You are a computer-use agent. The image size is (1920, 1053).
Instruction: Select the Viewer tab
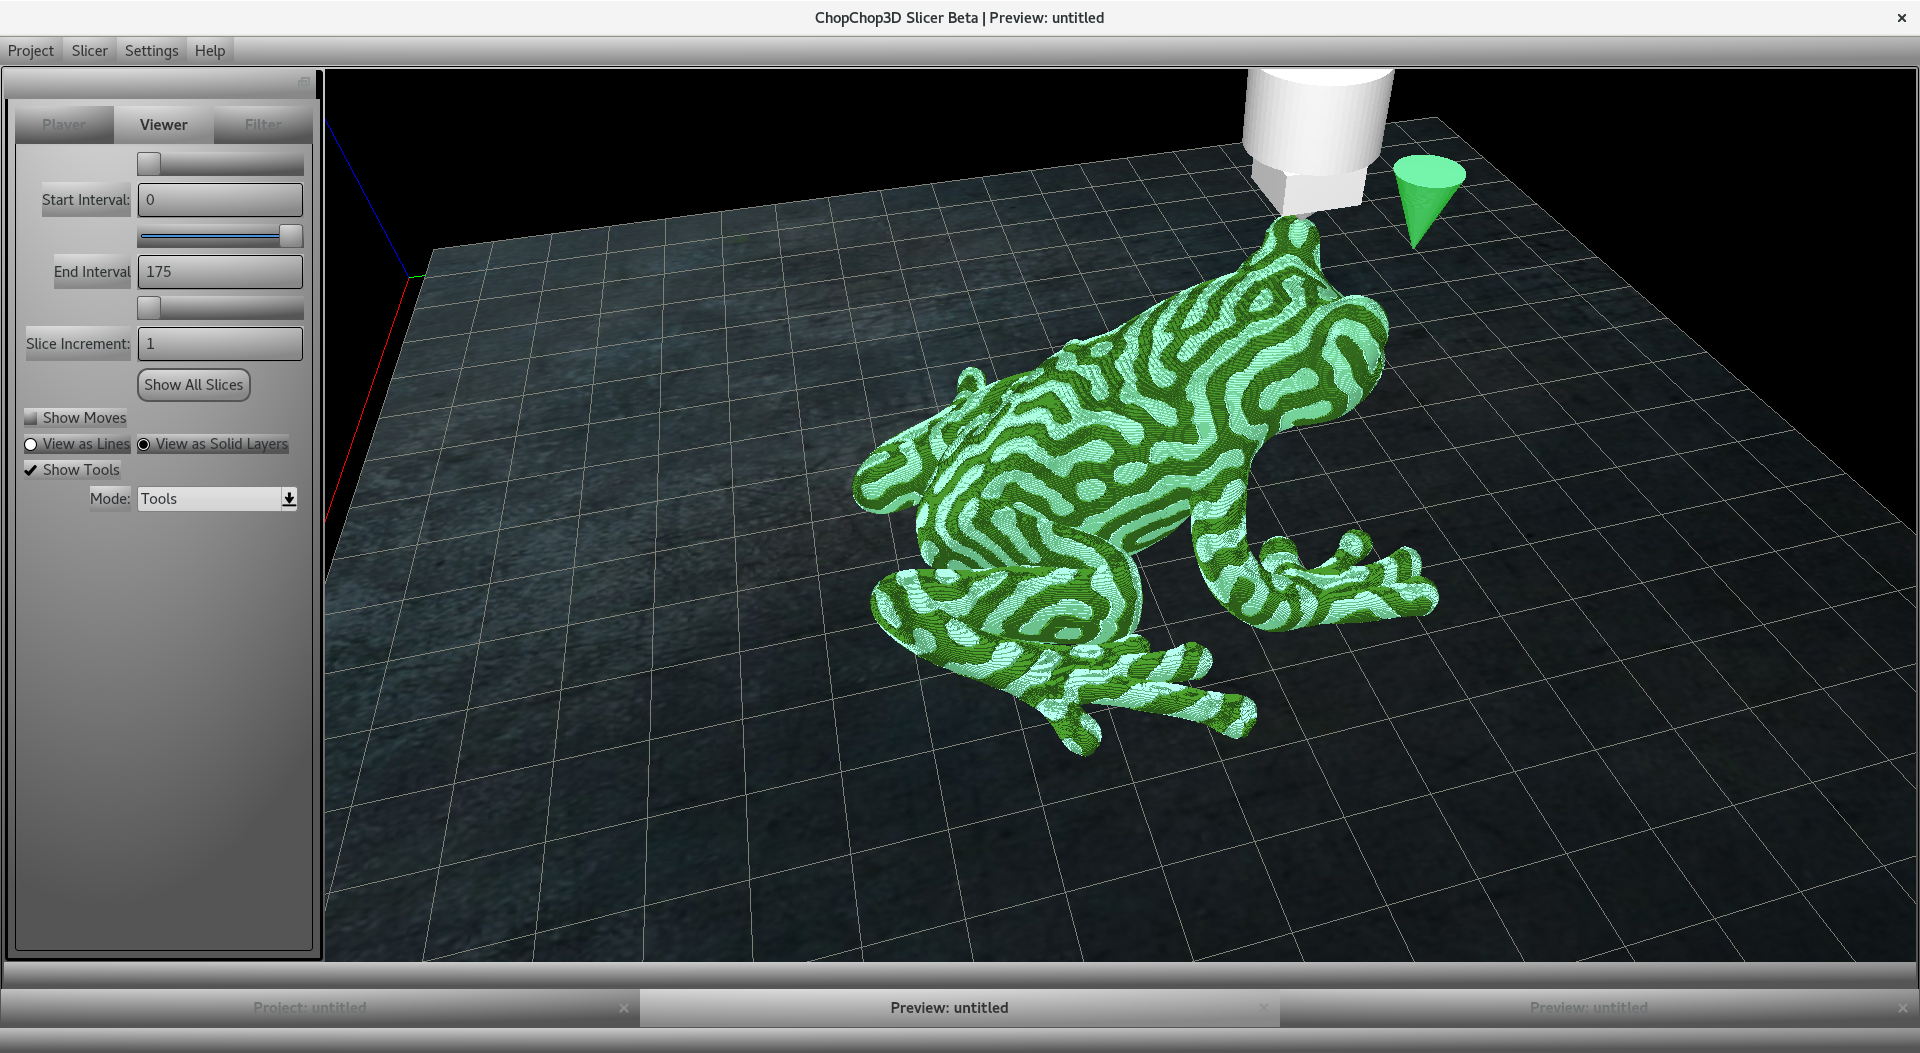tap(164, 125)
